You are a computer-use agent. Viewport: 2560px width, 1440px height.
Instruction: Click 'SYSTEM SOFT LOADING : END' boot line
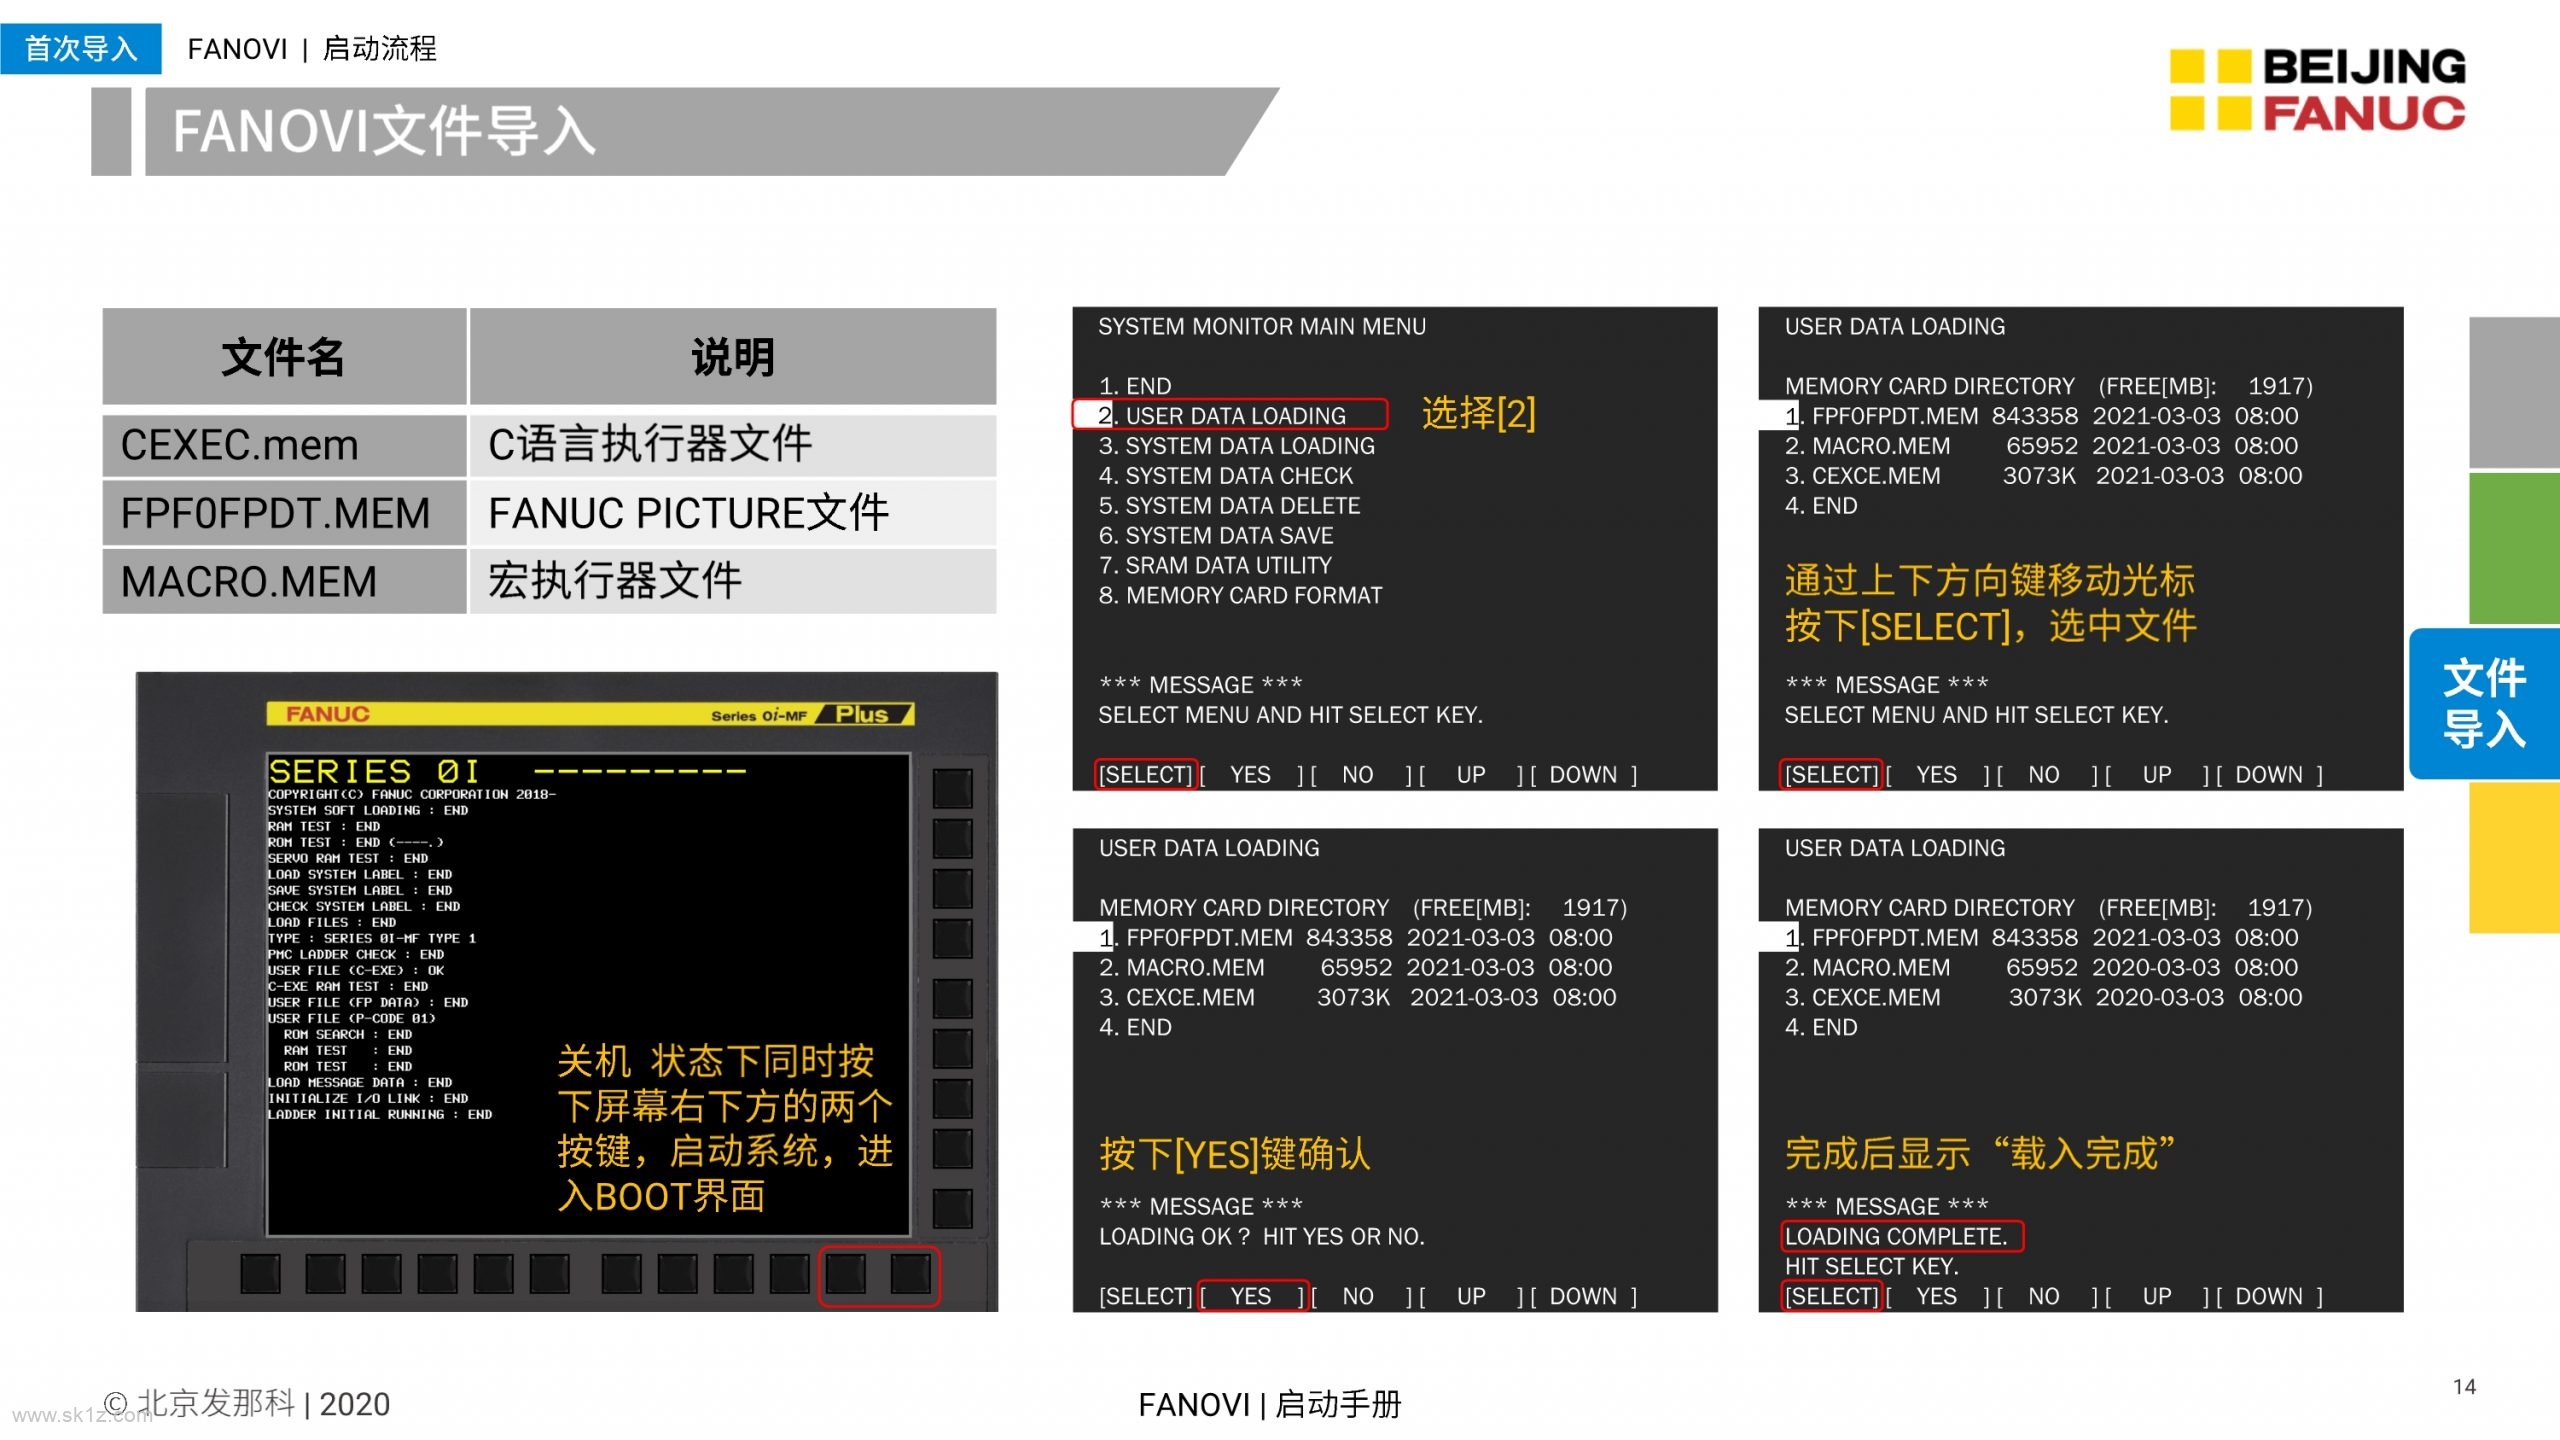click(367, 810)
